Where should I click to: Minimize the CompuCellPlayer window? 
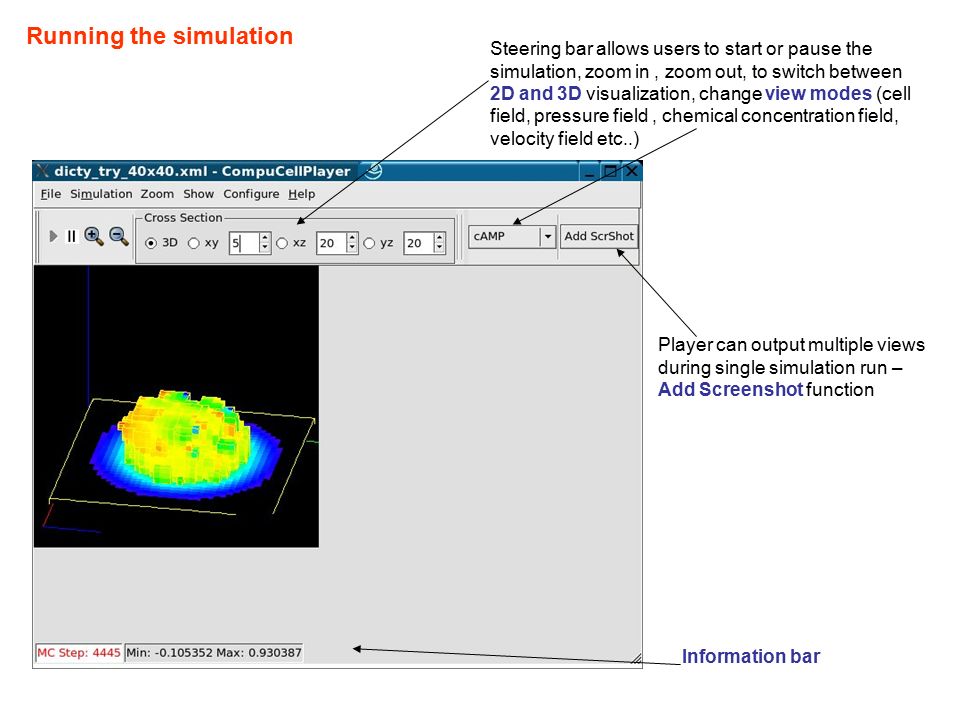(589, 171)
